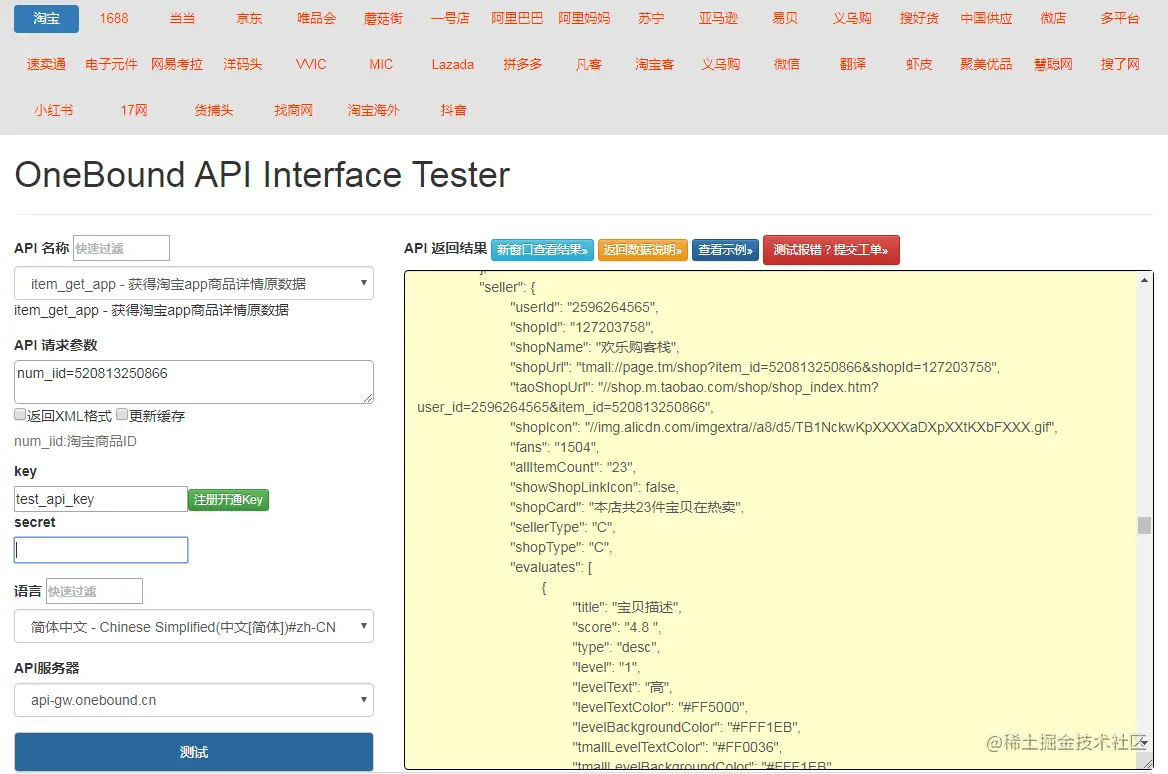Screen dimensions: 1168x774
Task: Click the result panel scroll-up arrow
Action: click(1144, 280)
